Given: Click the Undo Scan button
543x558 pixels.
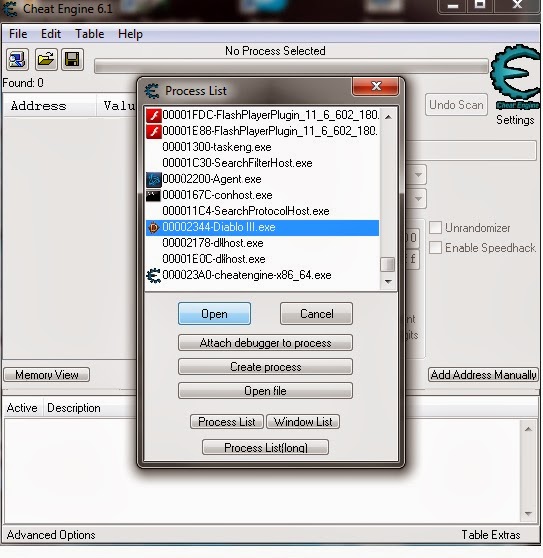Looking at the screenshot, I should point(456,105).
